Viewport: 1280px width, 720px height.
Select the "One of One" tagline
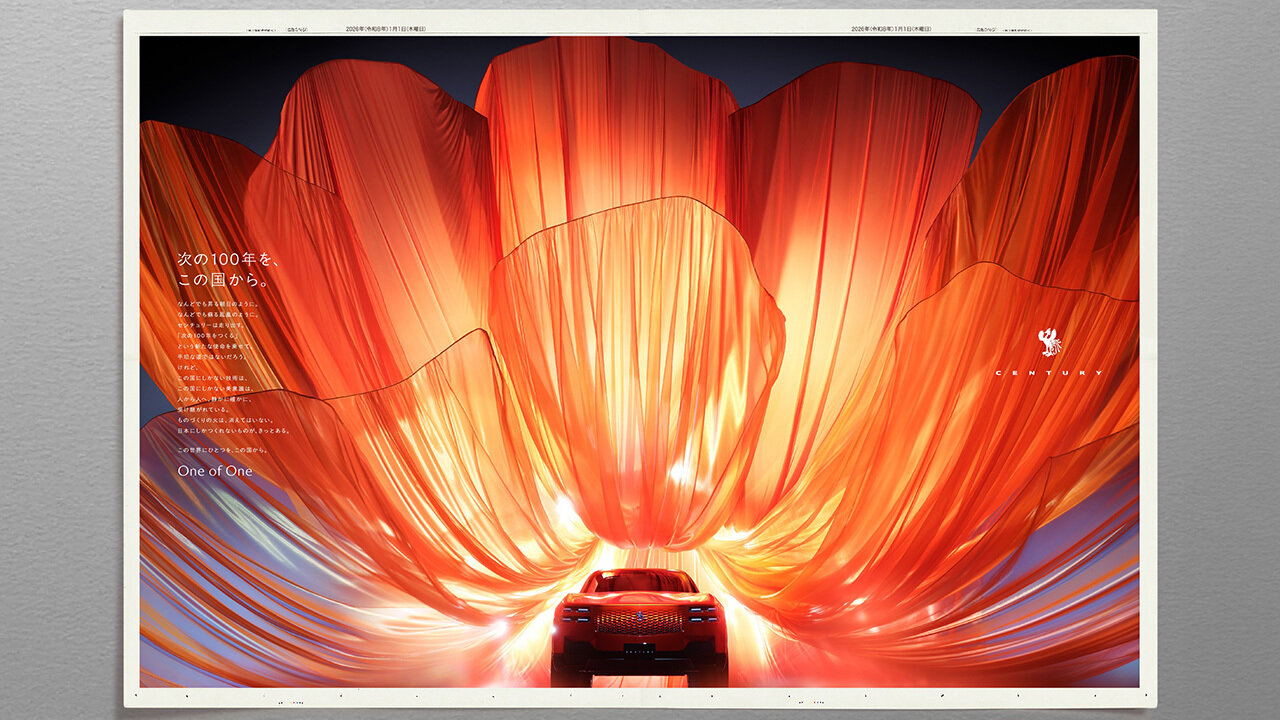click(x=215, y=471)
